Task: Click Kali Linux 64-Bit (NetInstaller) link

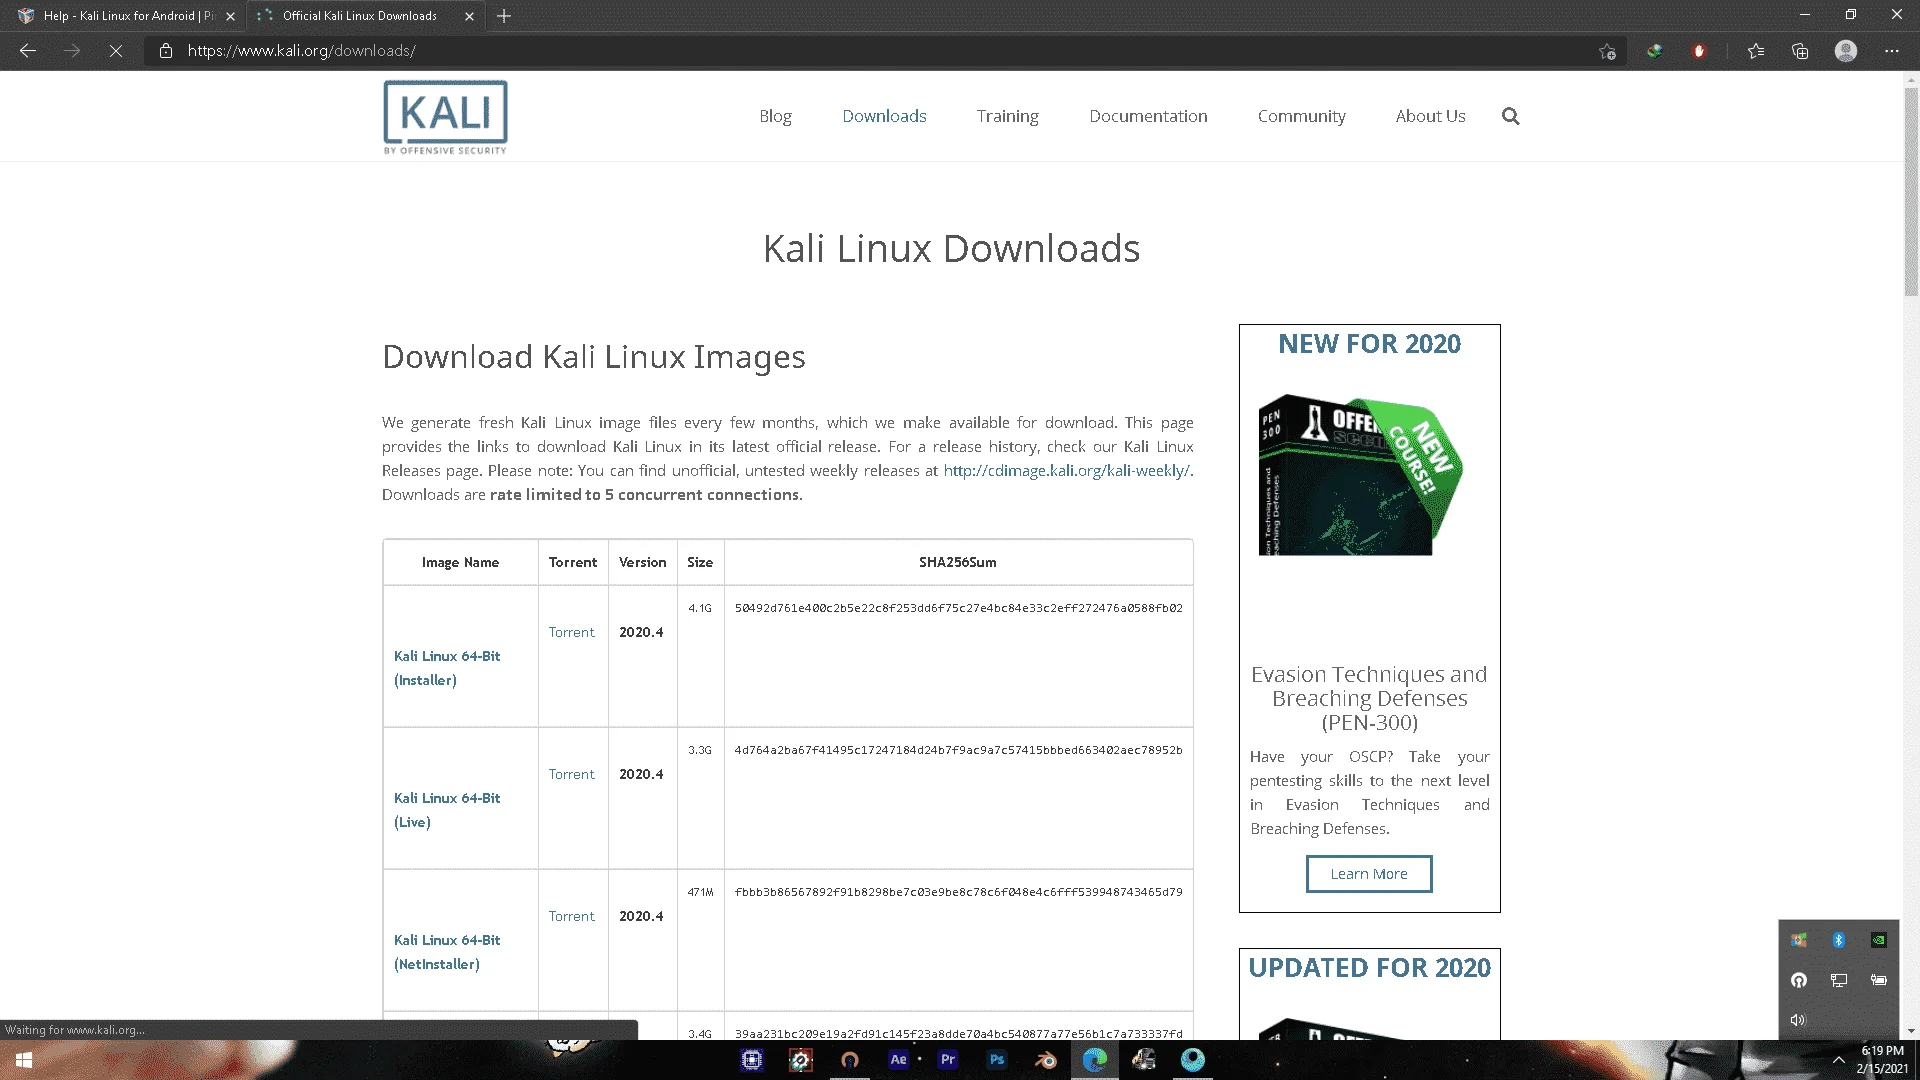Action: 447,952
